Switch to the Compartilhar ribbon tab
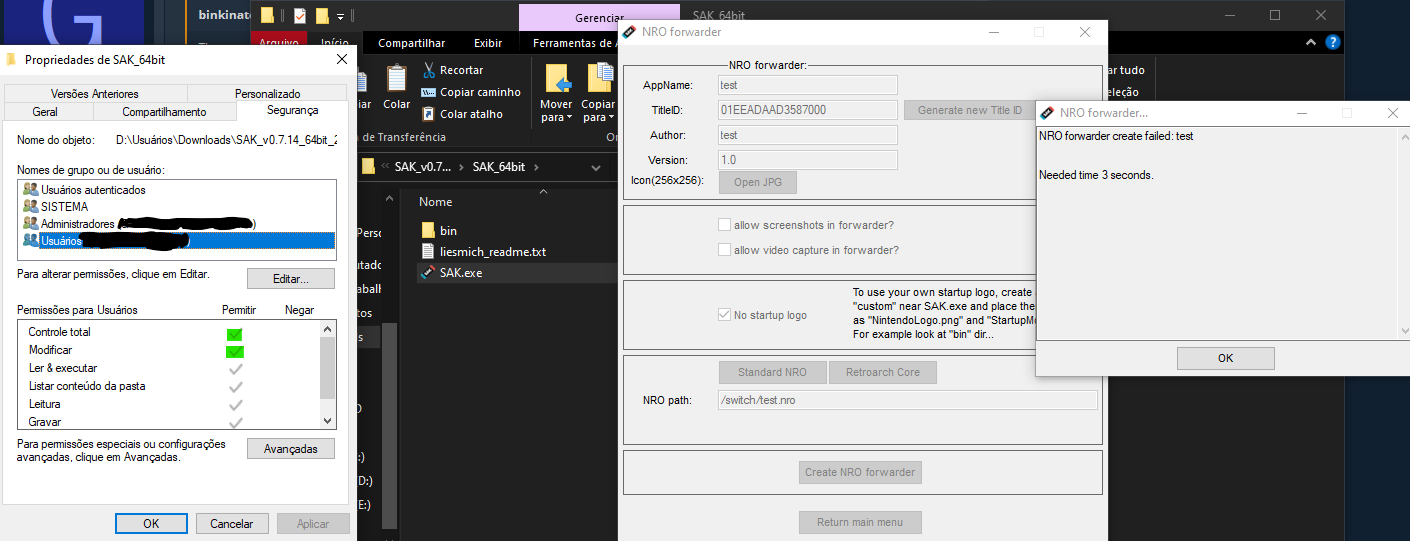This screenshot has width=1410, height=541. 411,43
